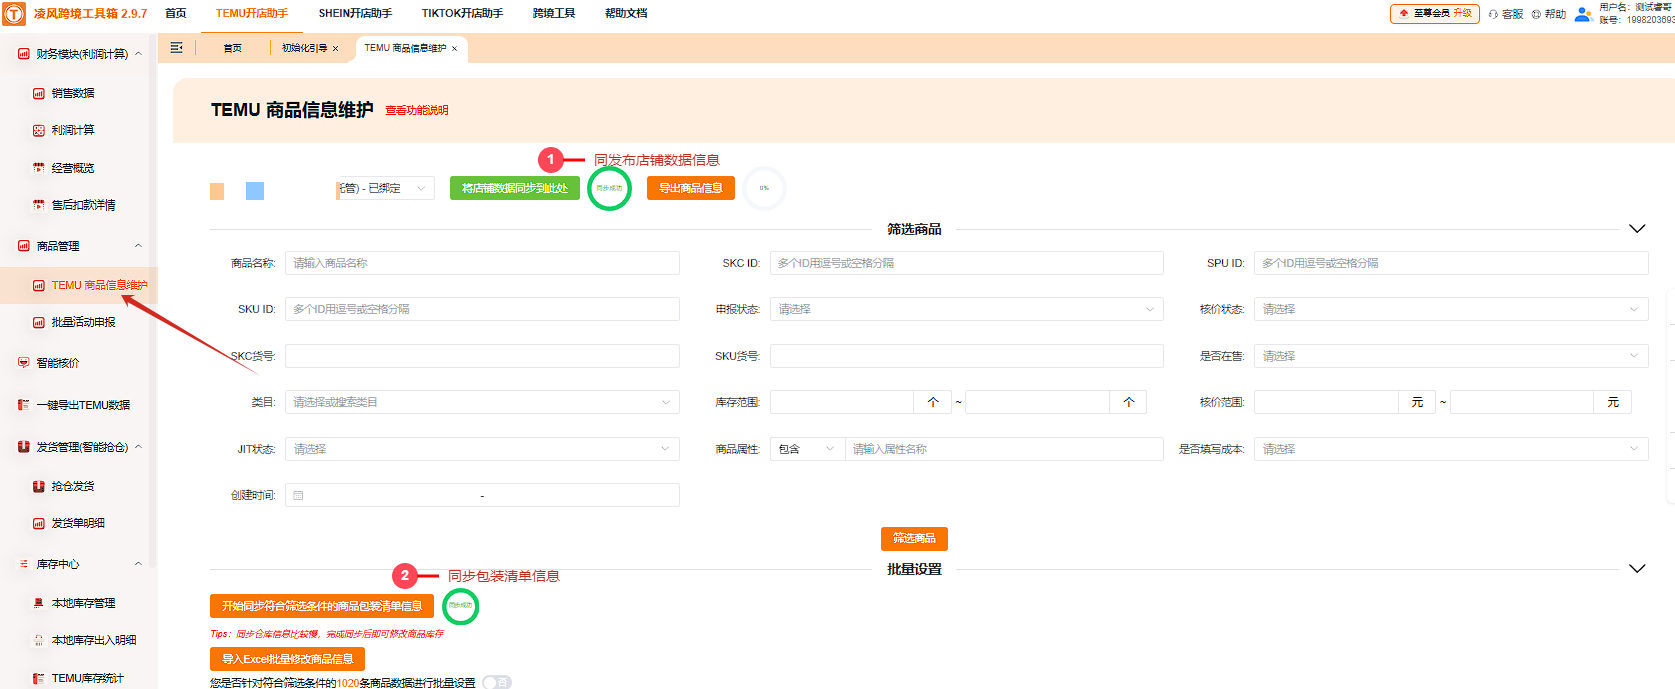The height and width of the screenshot is (689, 1675).
Task: Click the 经营概览 sidebar icon
Action: pyautogui.click(x=39, y=168)
